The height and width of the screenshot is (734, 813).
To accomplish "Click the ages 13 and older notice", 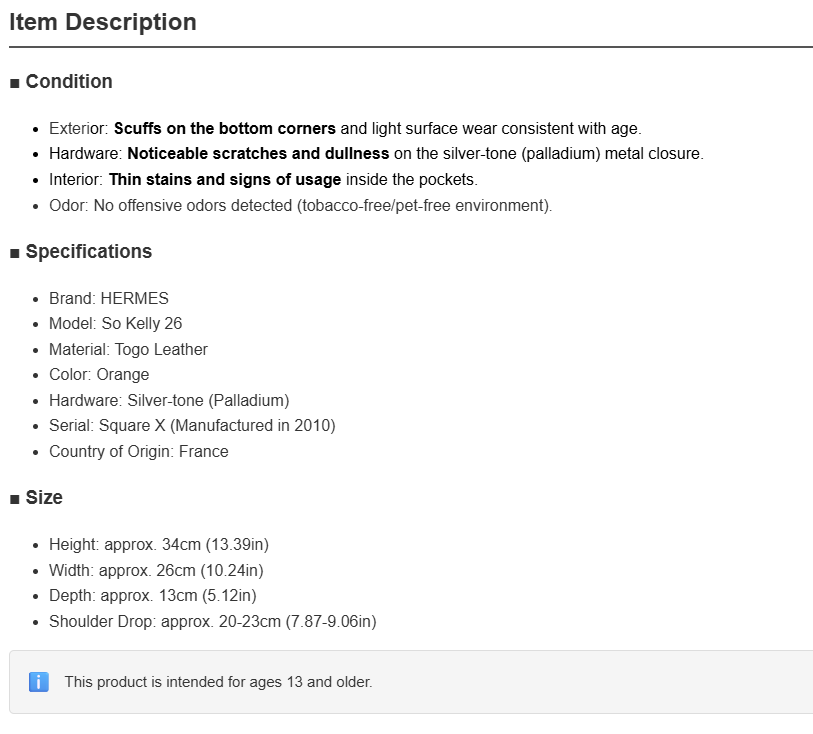I will (x=218, y=682).
